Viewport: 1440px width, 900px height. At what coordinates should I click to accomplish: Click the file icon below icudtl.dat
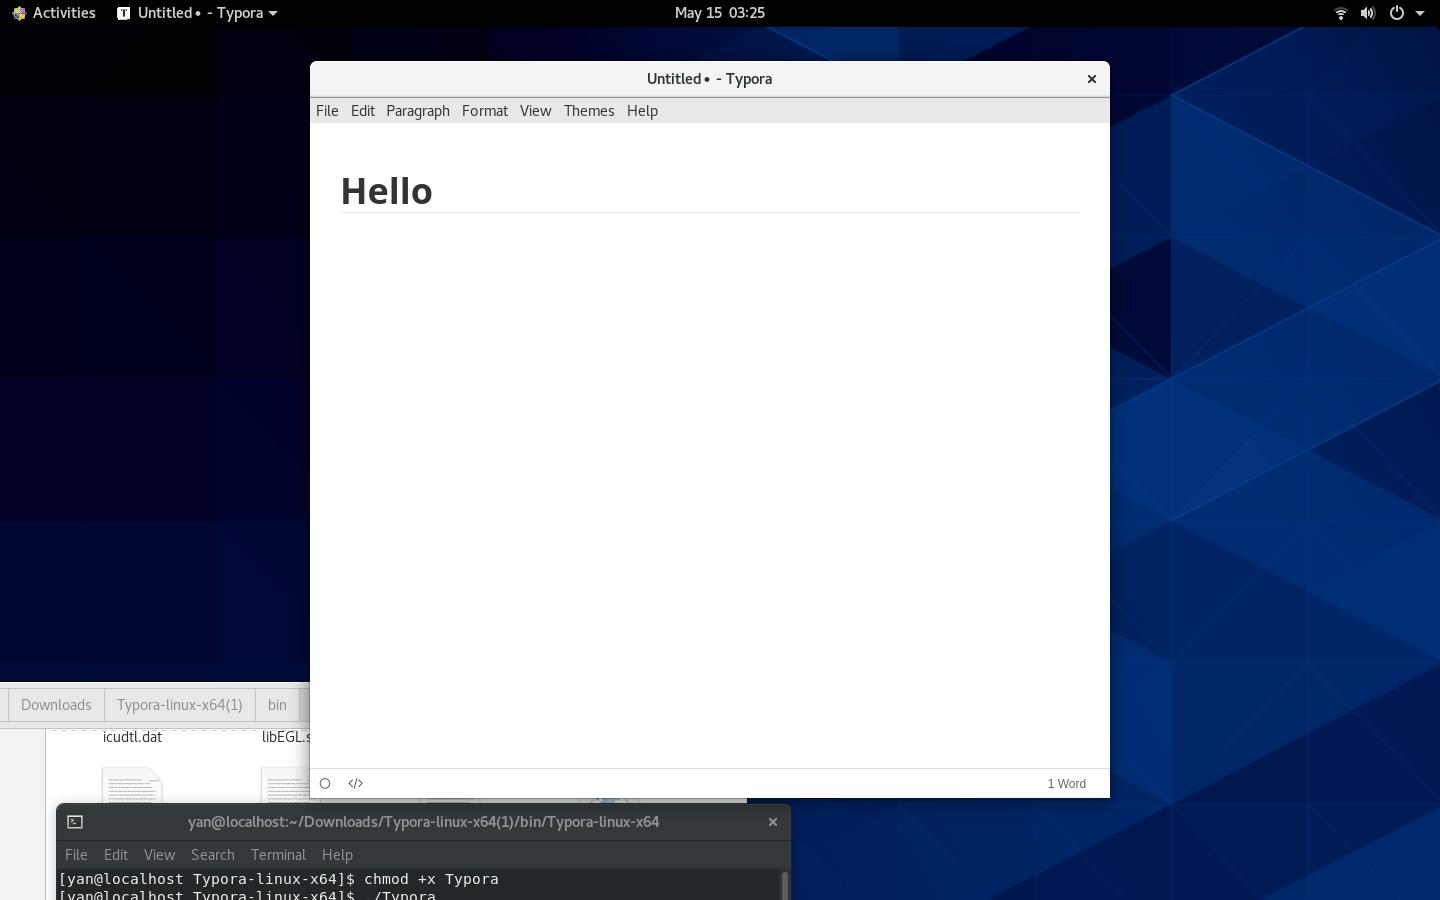pyautogui.click(x=132, y=784)
